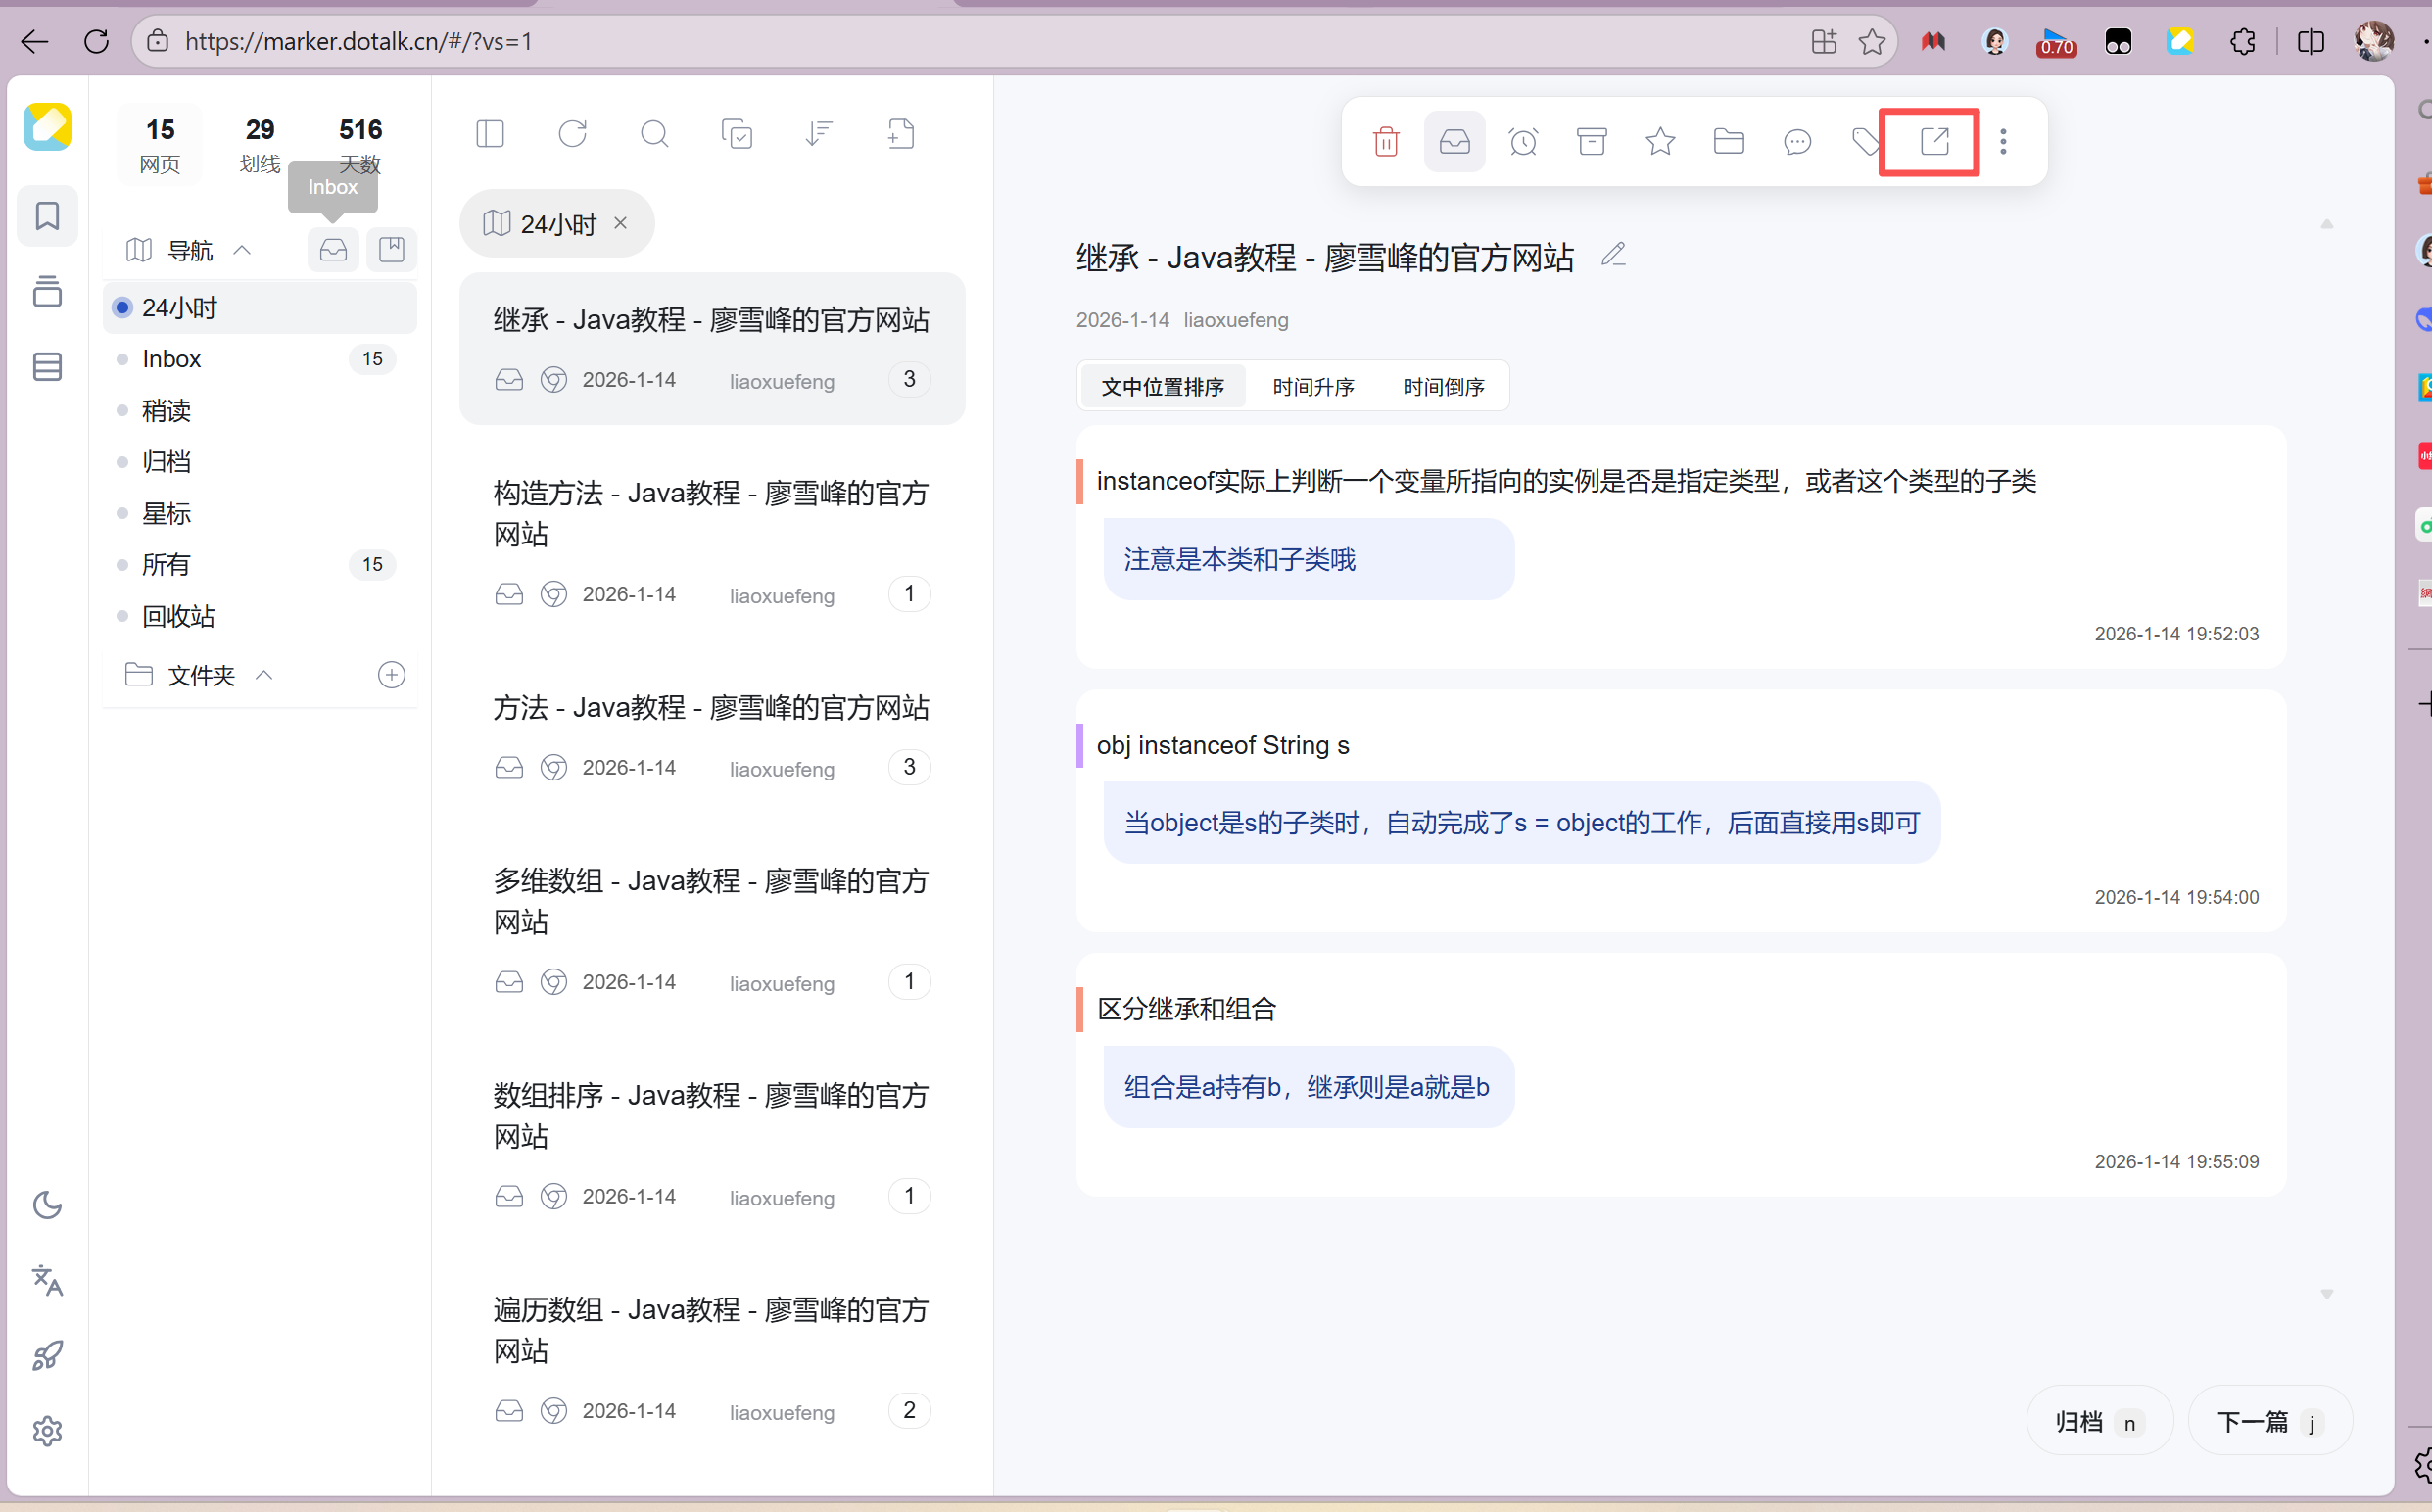
Task: Toggle the multi-select checkbox icon
Action: pos(736,134)
